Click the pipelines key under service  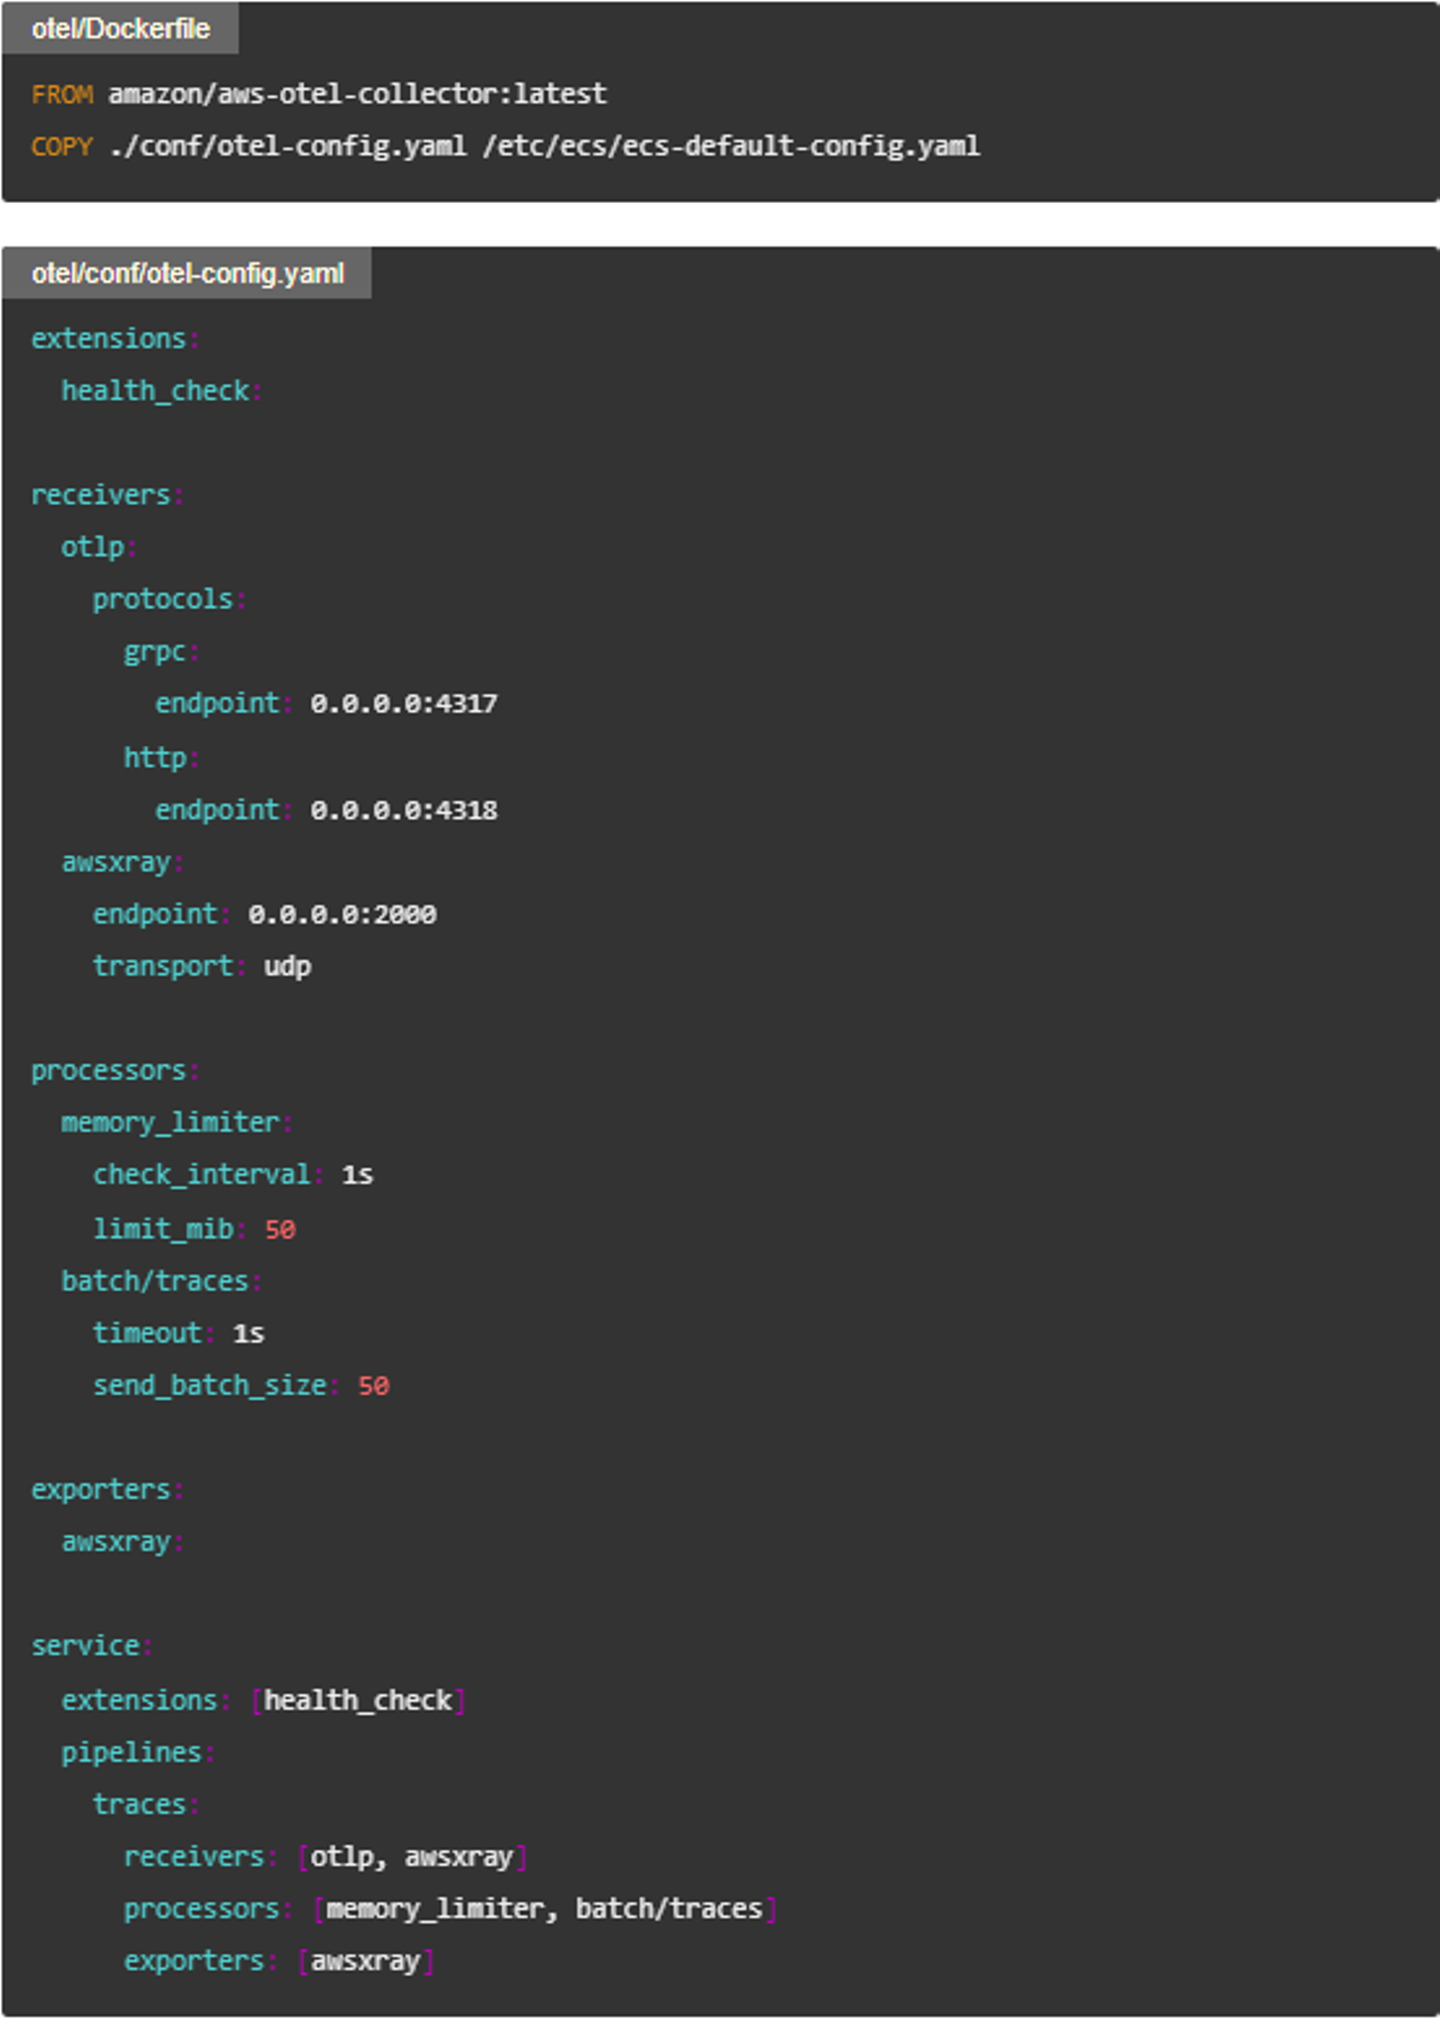132,1752
